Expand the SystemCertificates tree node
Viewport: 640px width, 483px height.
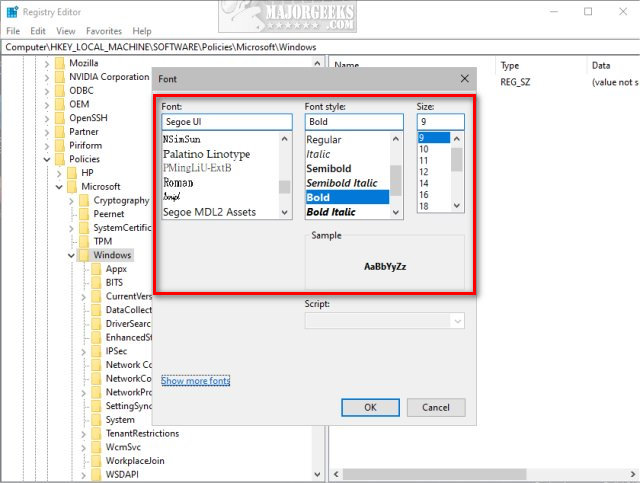pos(71,228)
